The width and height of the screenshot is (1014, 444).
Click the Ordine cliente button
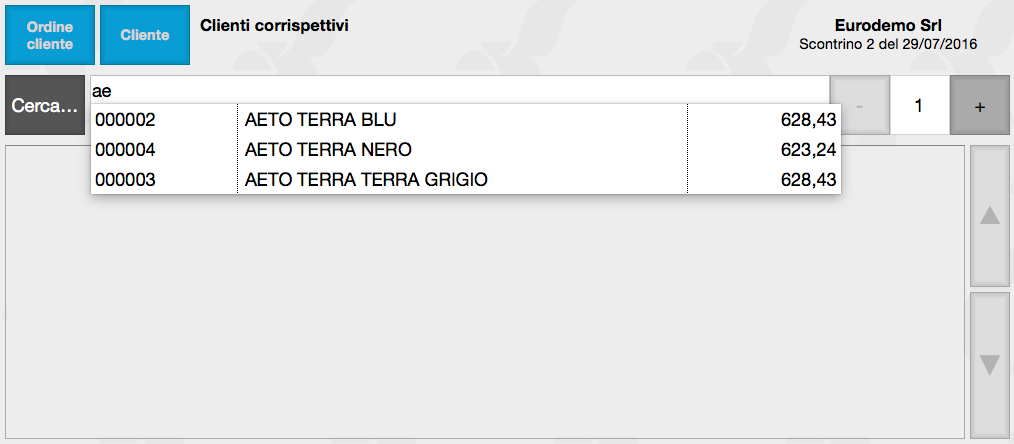(50, 35)
